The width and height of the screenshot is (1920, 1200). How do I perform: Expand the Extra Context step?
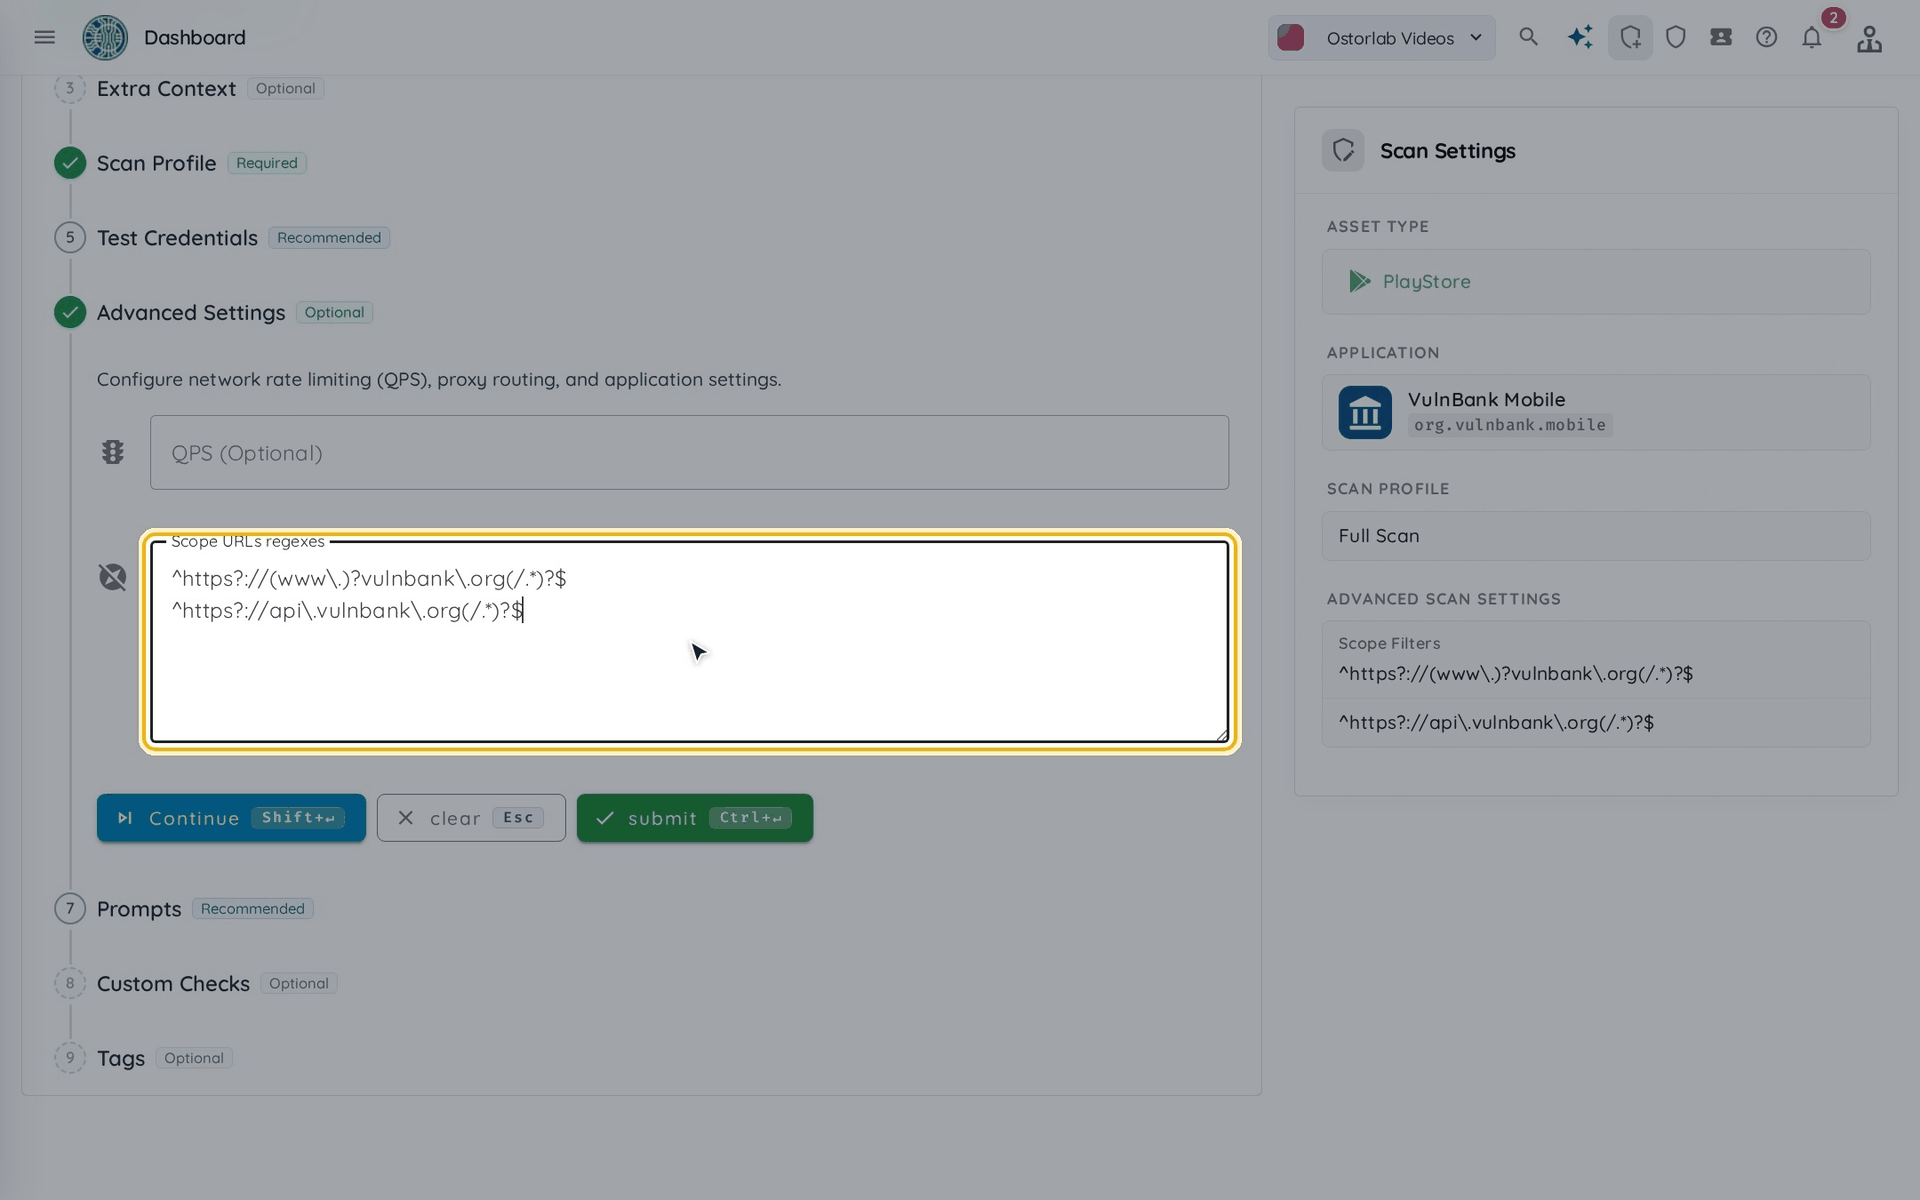[x=166, y=88]
